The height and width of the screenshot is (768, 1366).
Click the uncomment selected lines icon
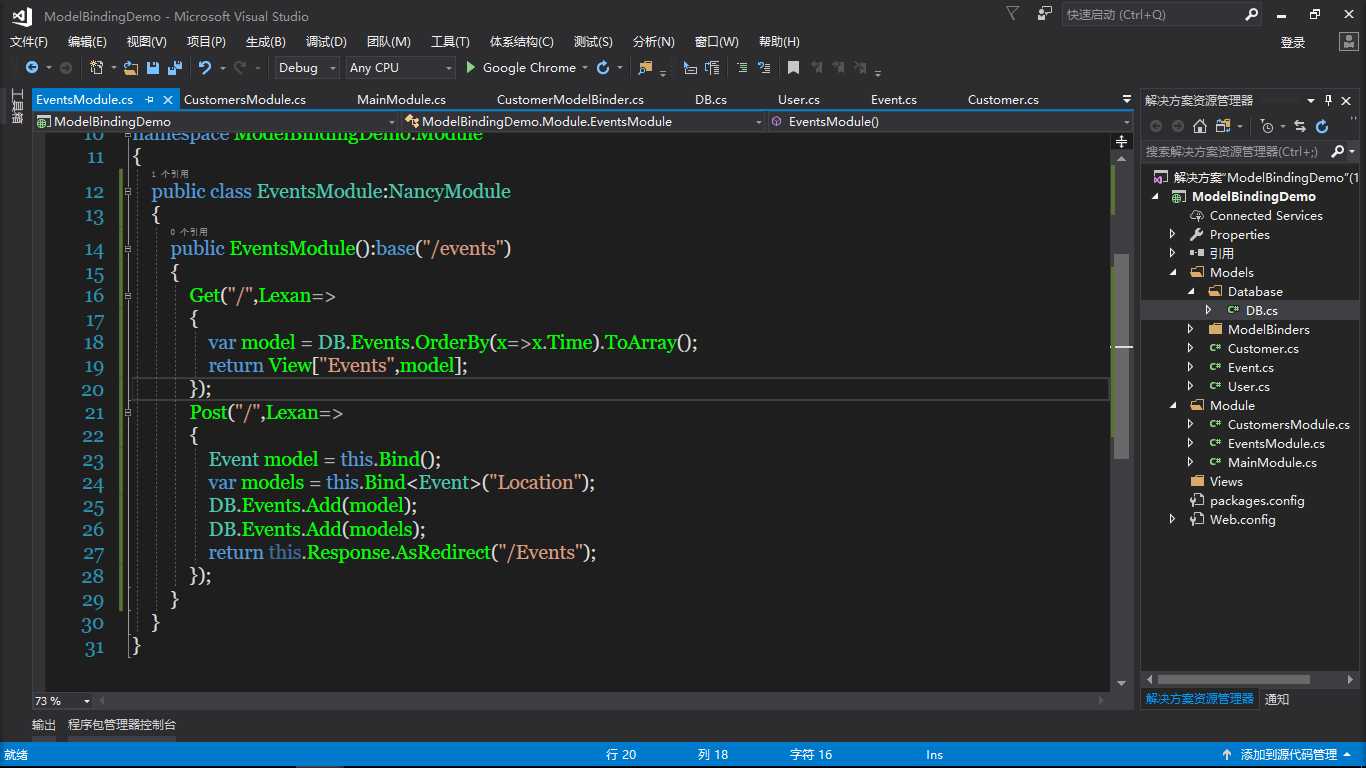764,68
